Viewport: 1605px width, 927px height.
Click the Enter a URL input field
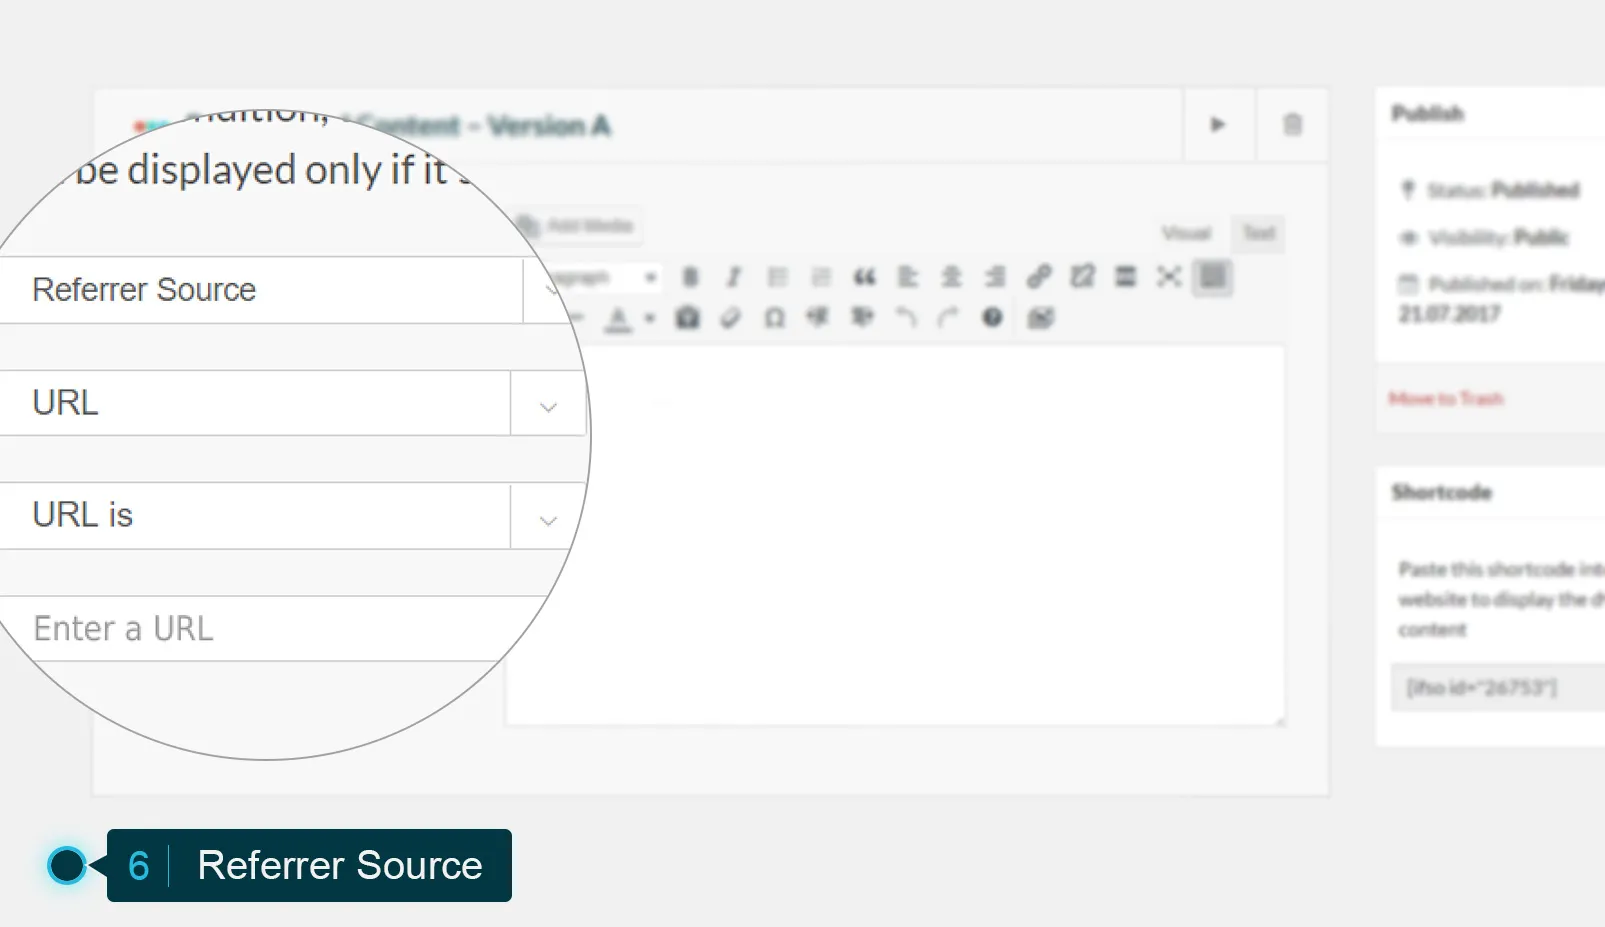[200, 628]
